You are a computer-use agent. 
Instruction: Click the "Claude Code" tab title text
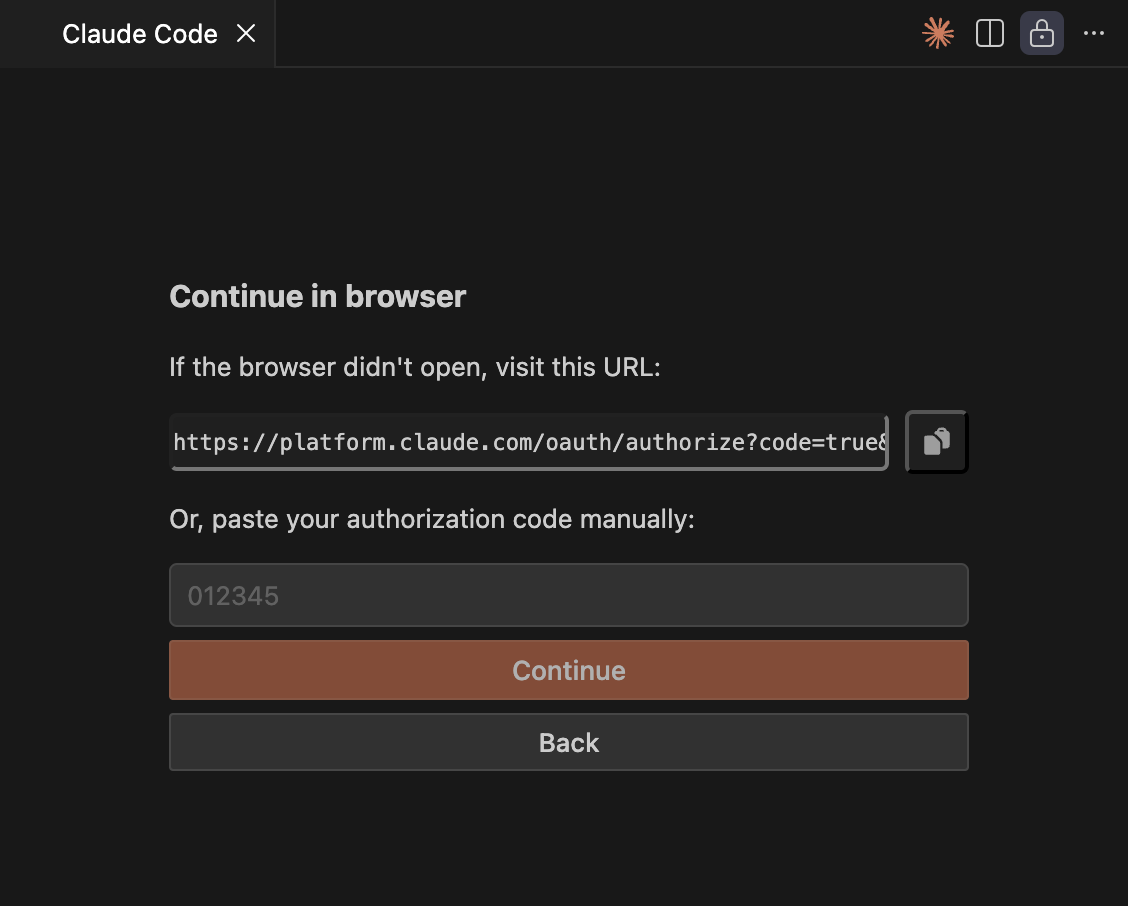point(139,34)
